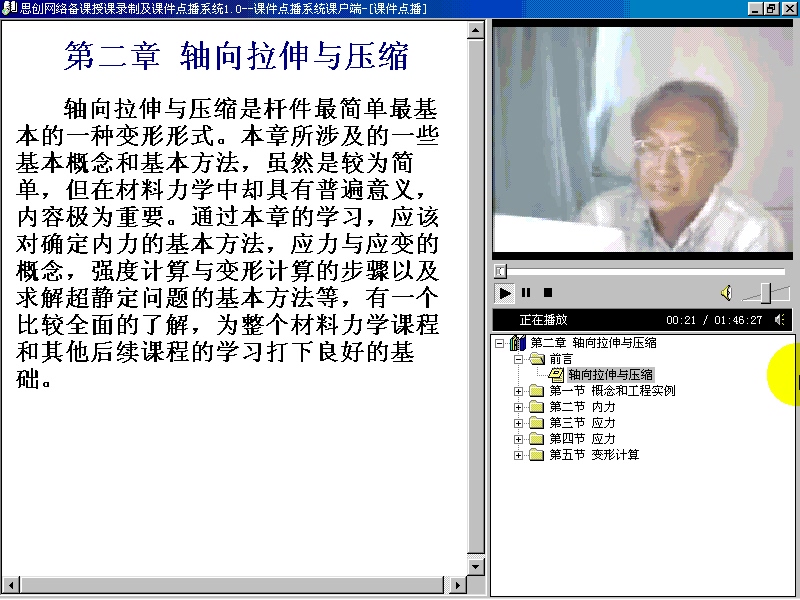Expand 第一节 概念和工程实例 folder
Viewport: 800px width, 600px height.
[518, 391]
